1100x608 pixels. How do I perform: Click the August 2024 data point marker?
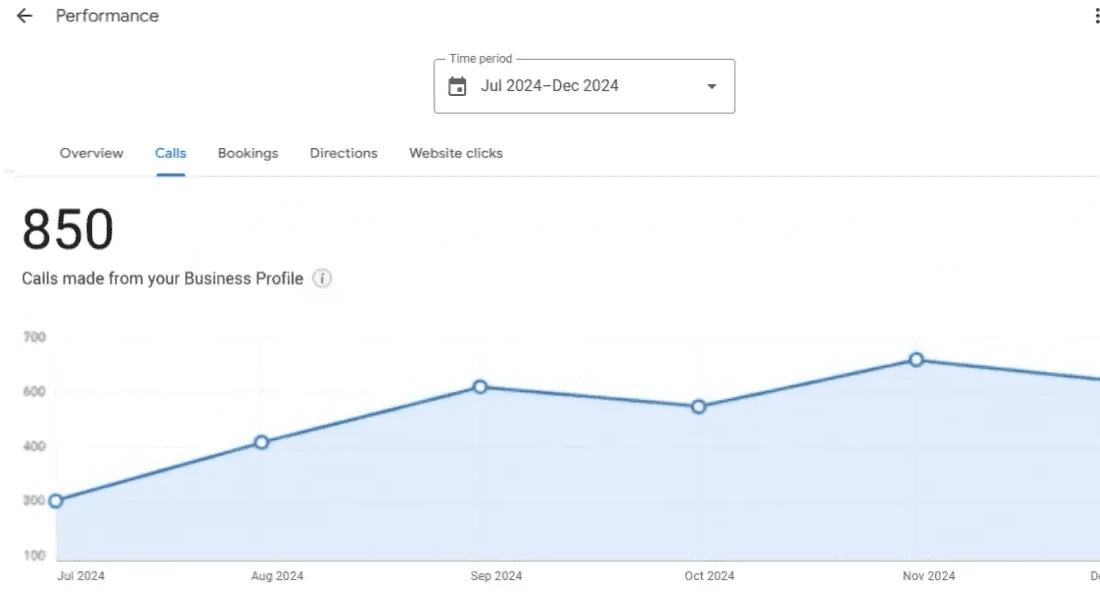coord(262,440)
